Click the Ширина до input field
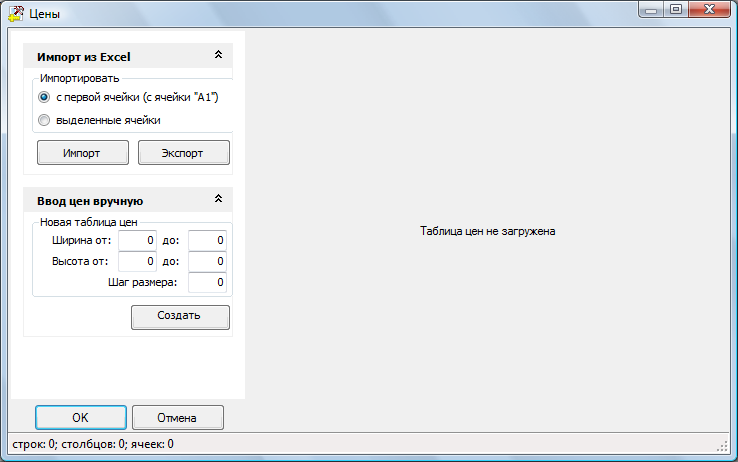This screenshot has width=738, height=462. 208,240
